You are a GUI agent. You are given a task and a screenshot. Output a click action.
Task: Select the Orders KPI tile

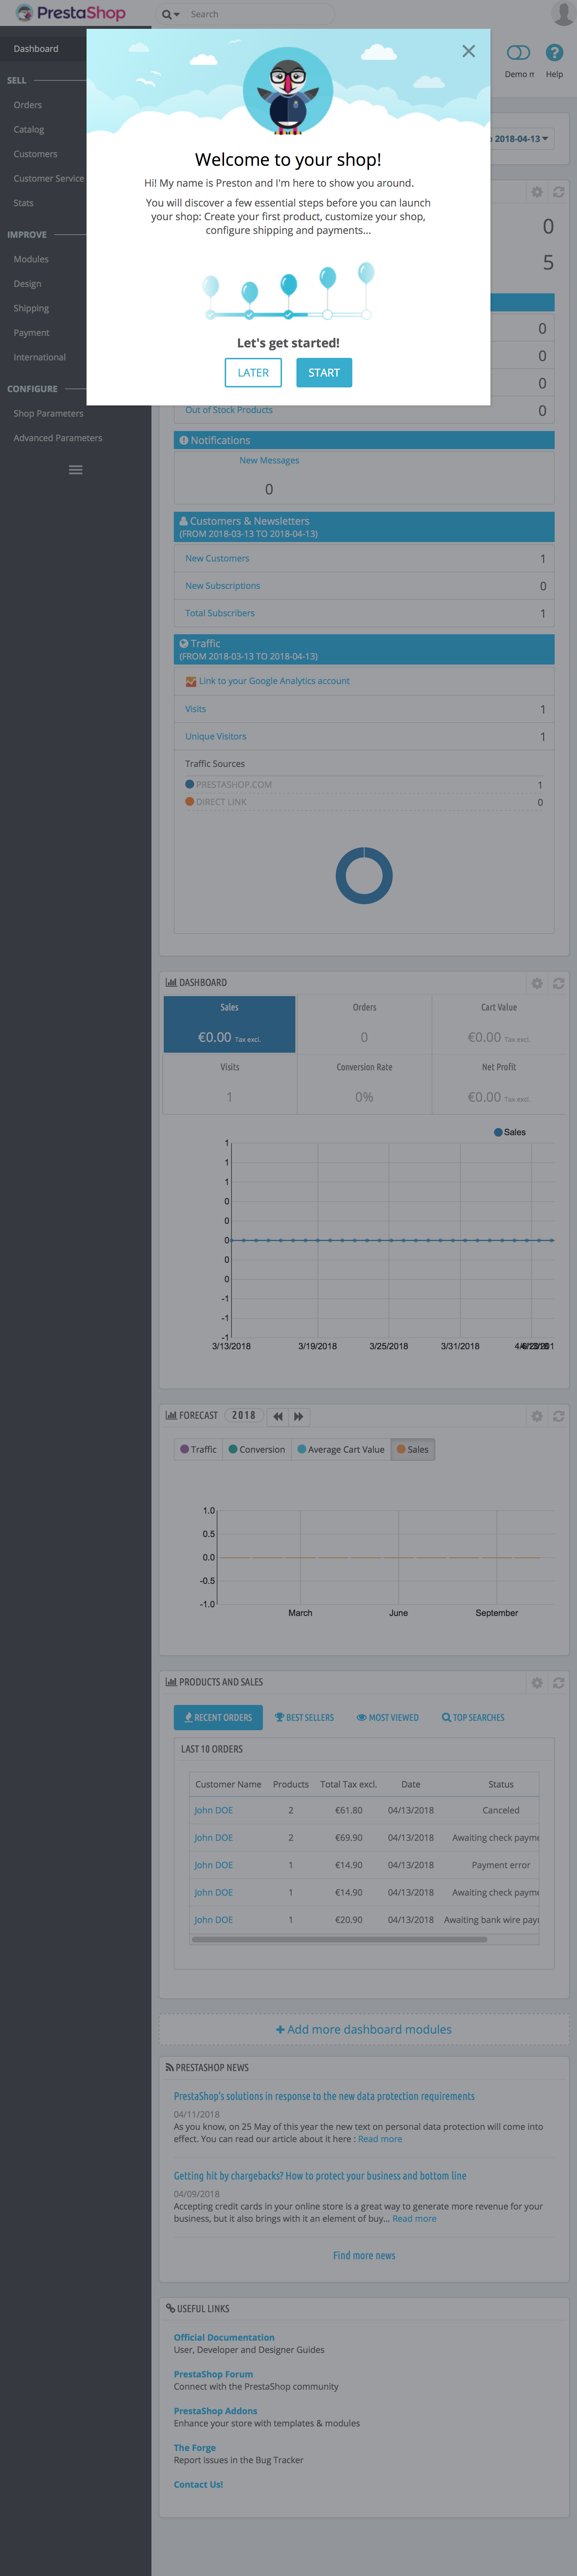364,1024
